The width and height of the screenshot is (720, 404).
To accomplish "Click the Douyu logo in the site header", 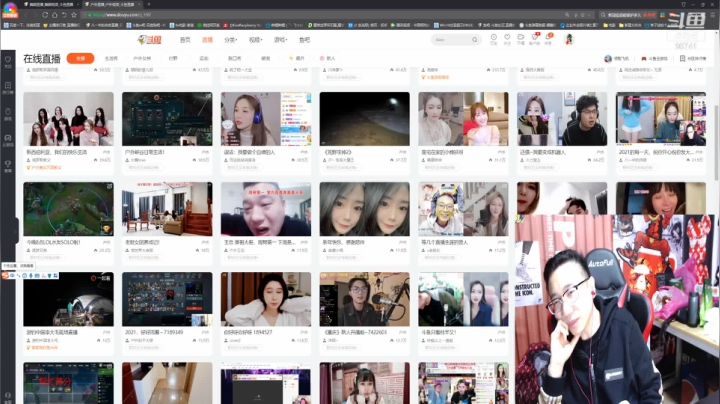I will tap(150, 40).
